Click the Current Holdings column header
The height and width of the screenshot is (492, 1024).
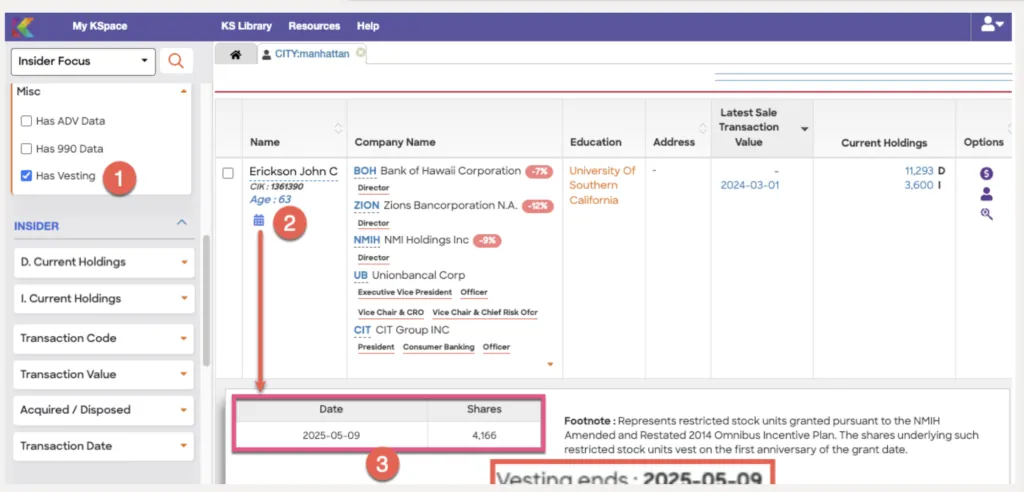click(x=884, y=143)
